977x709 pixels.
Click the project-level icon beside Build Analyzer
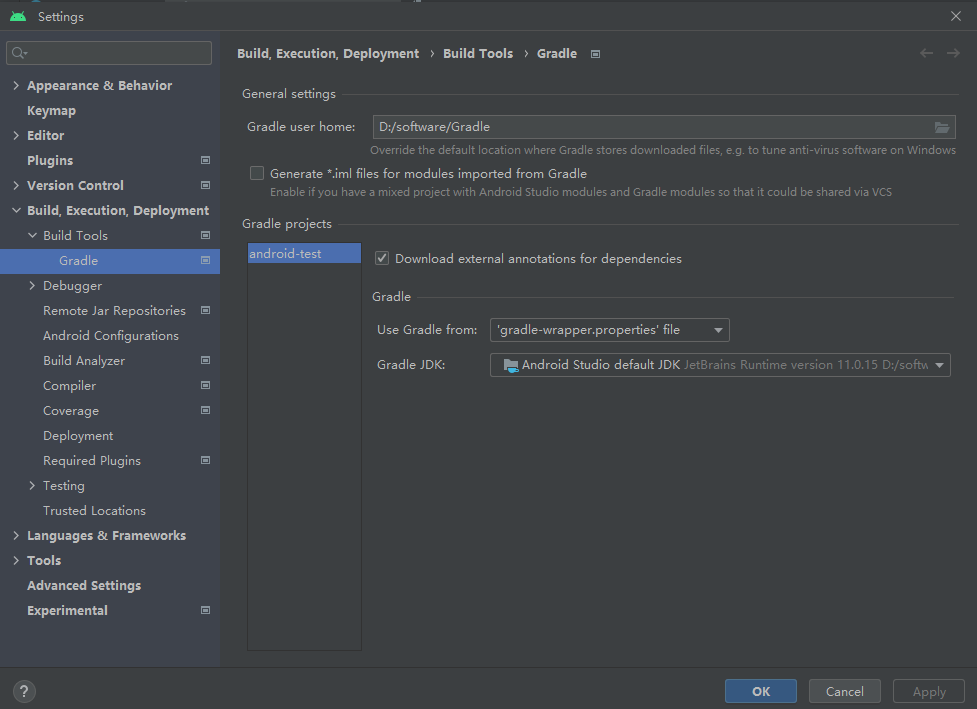click(x=205, y=360)
